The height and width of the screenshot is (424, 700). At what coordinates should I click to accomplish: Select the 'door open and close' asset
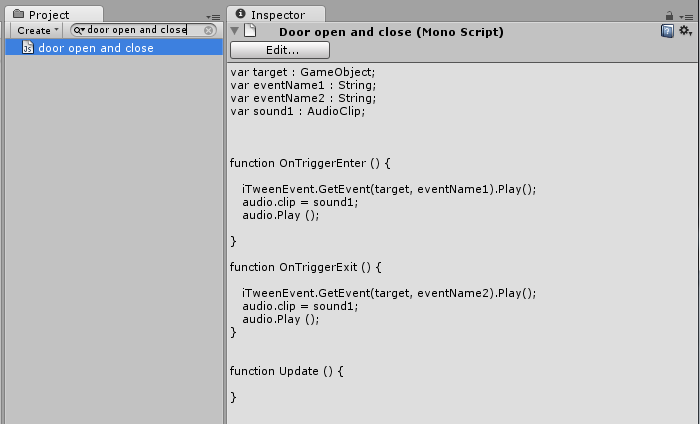[96, 47]
